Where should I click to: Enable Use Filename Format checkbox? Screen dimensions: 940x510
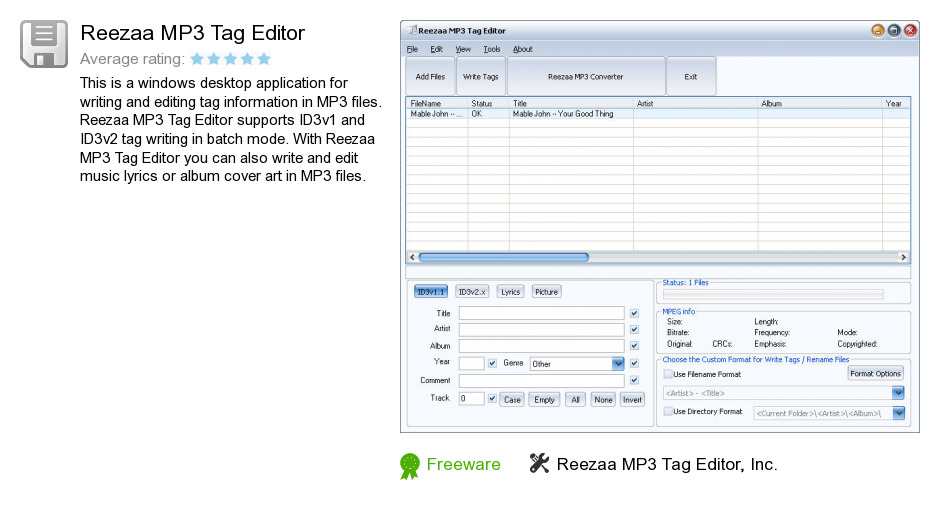coord(668,374)
